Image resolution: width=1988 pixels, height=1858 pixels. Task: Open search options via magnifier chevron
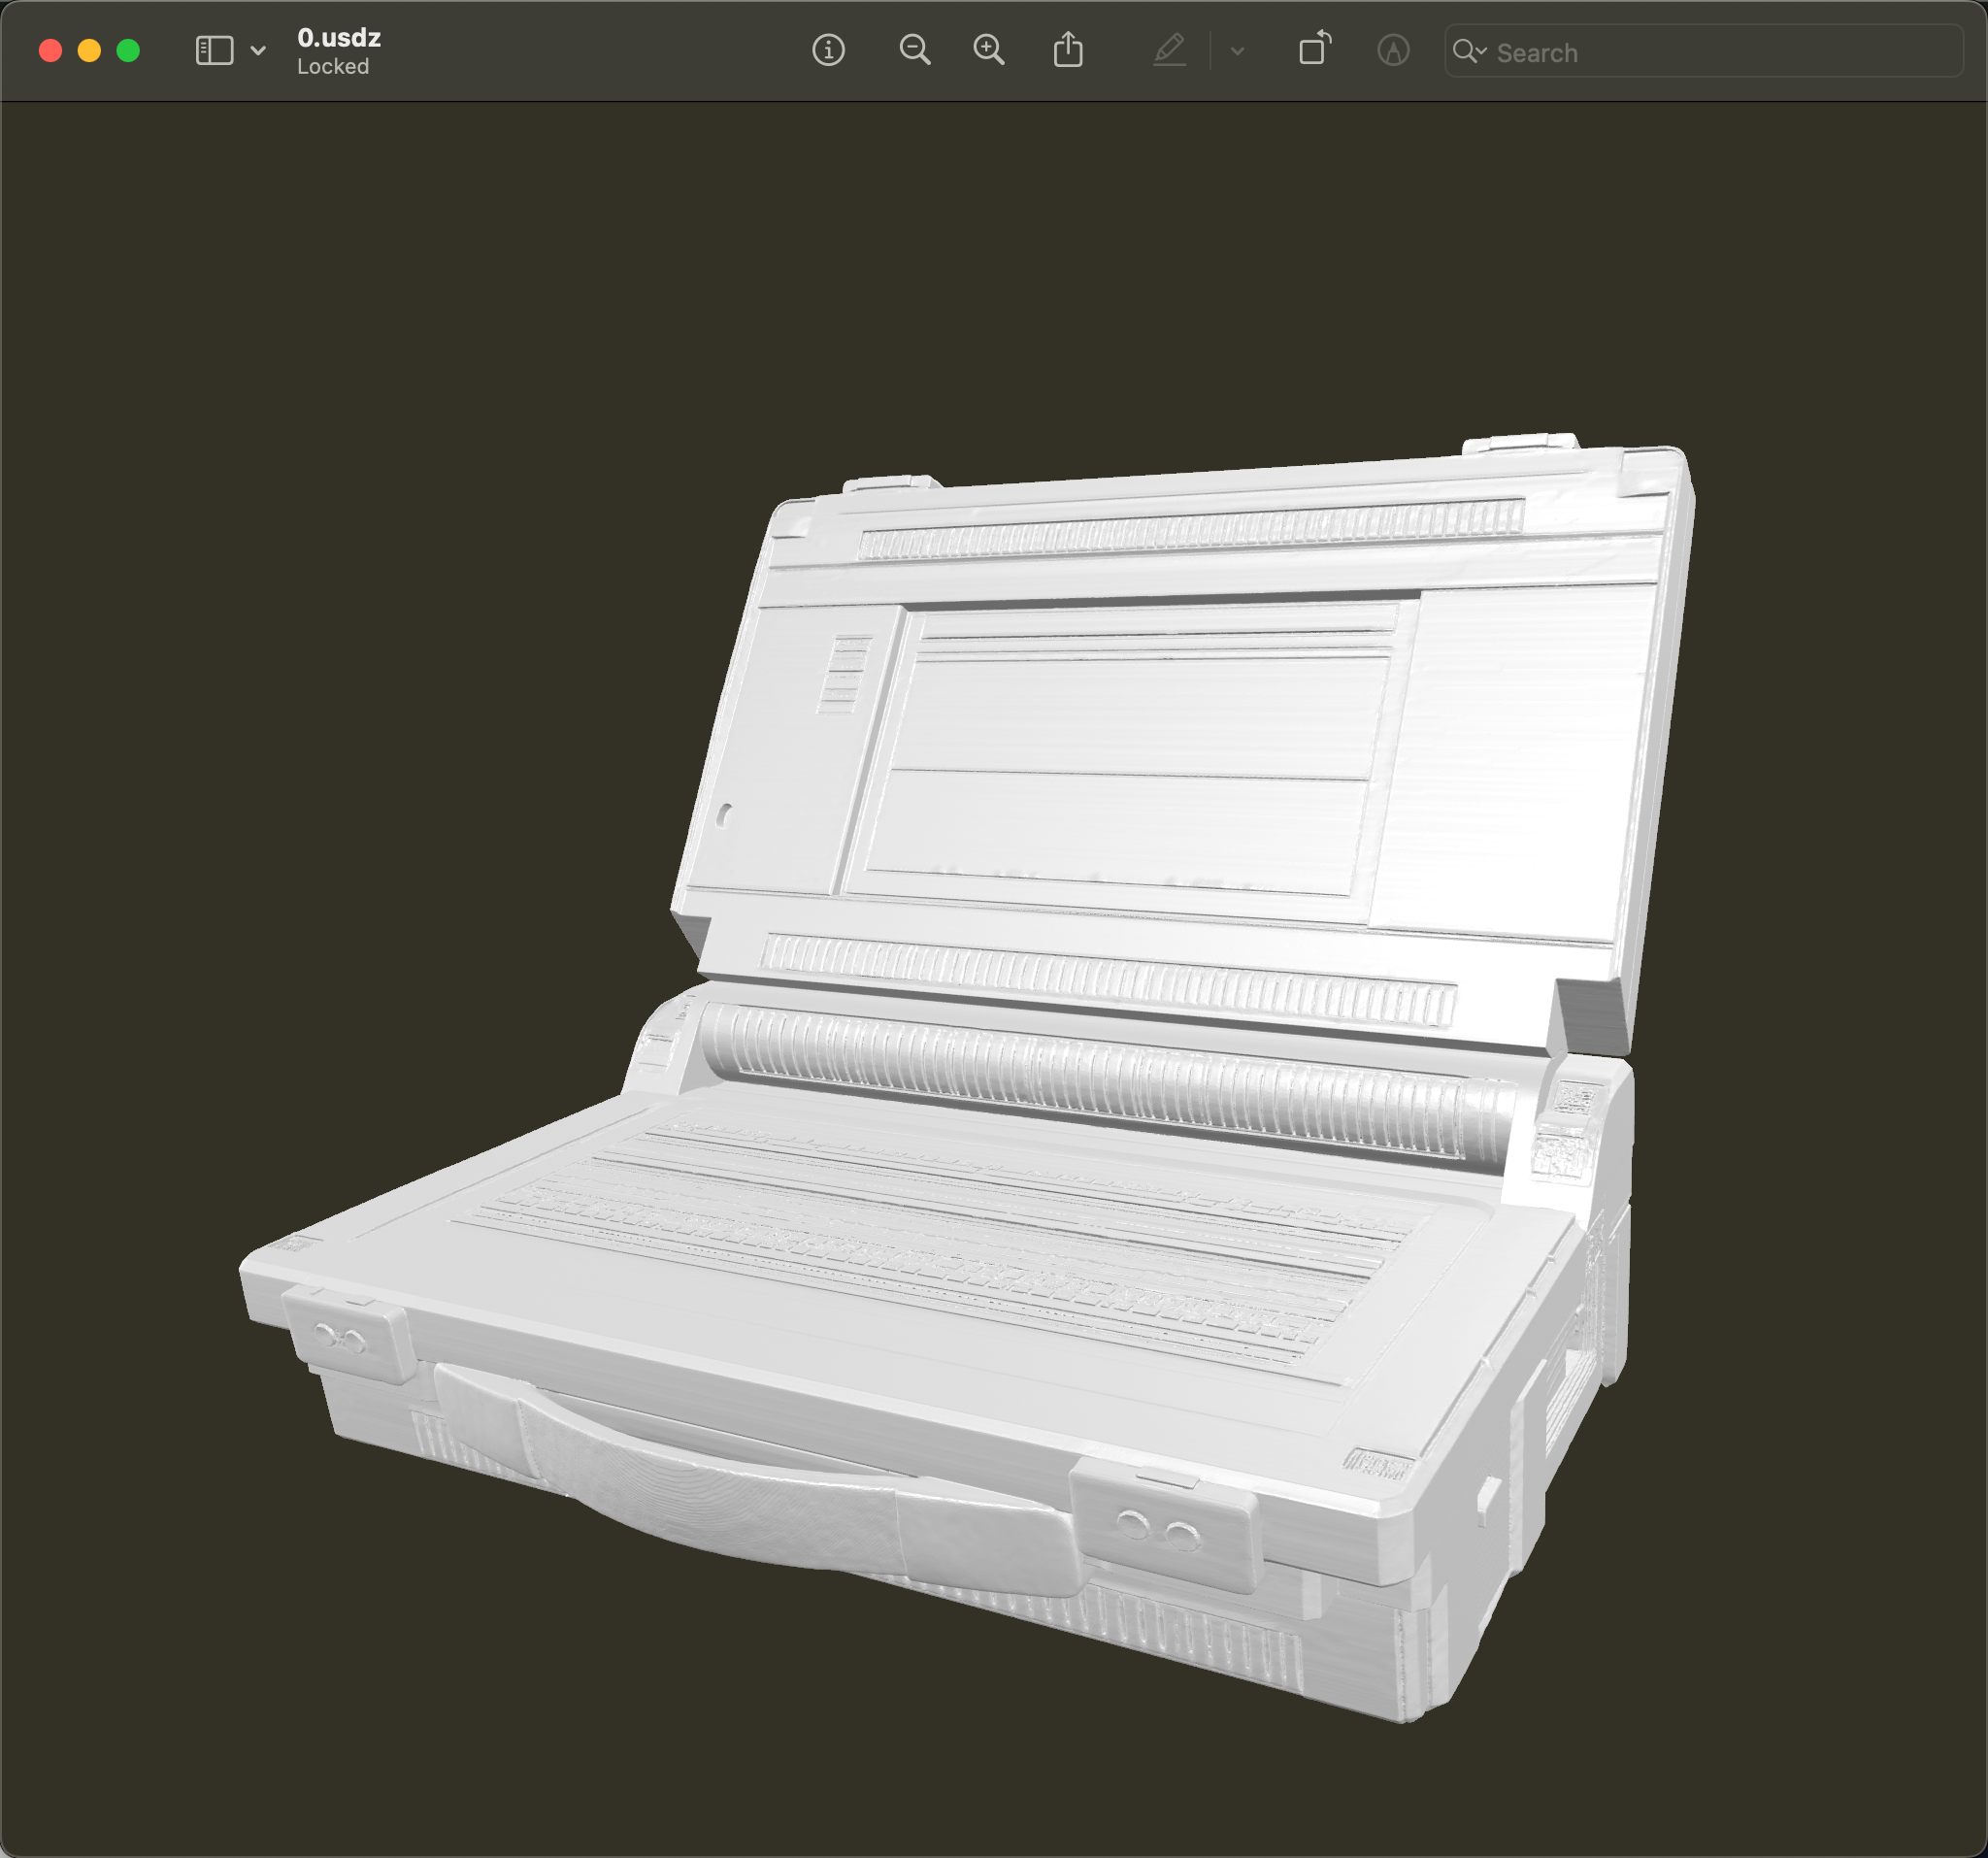click(1469, 51)
